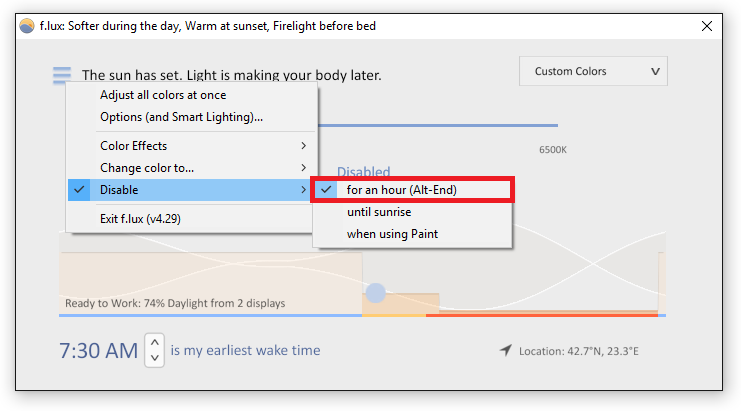The height and width of the screenshot is (411, 741).
Task: Click the location arrow icon
Action: [x=506, y=351]
